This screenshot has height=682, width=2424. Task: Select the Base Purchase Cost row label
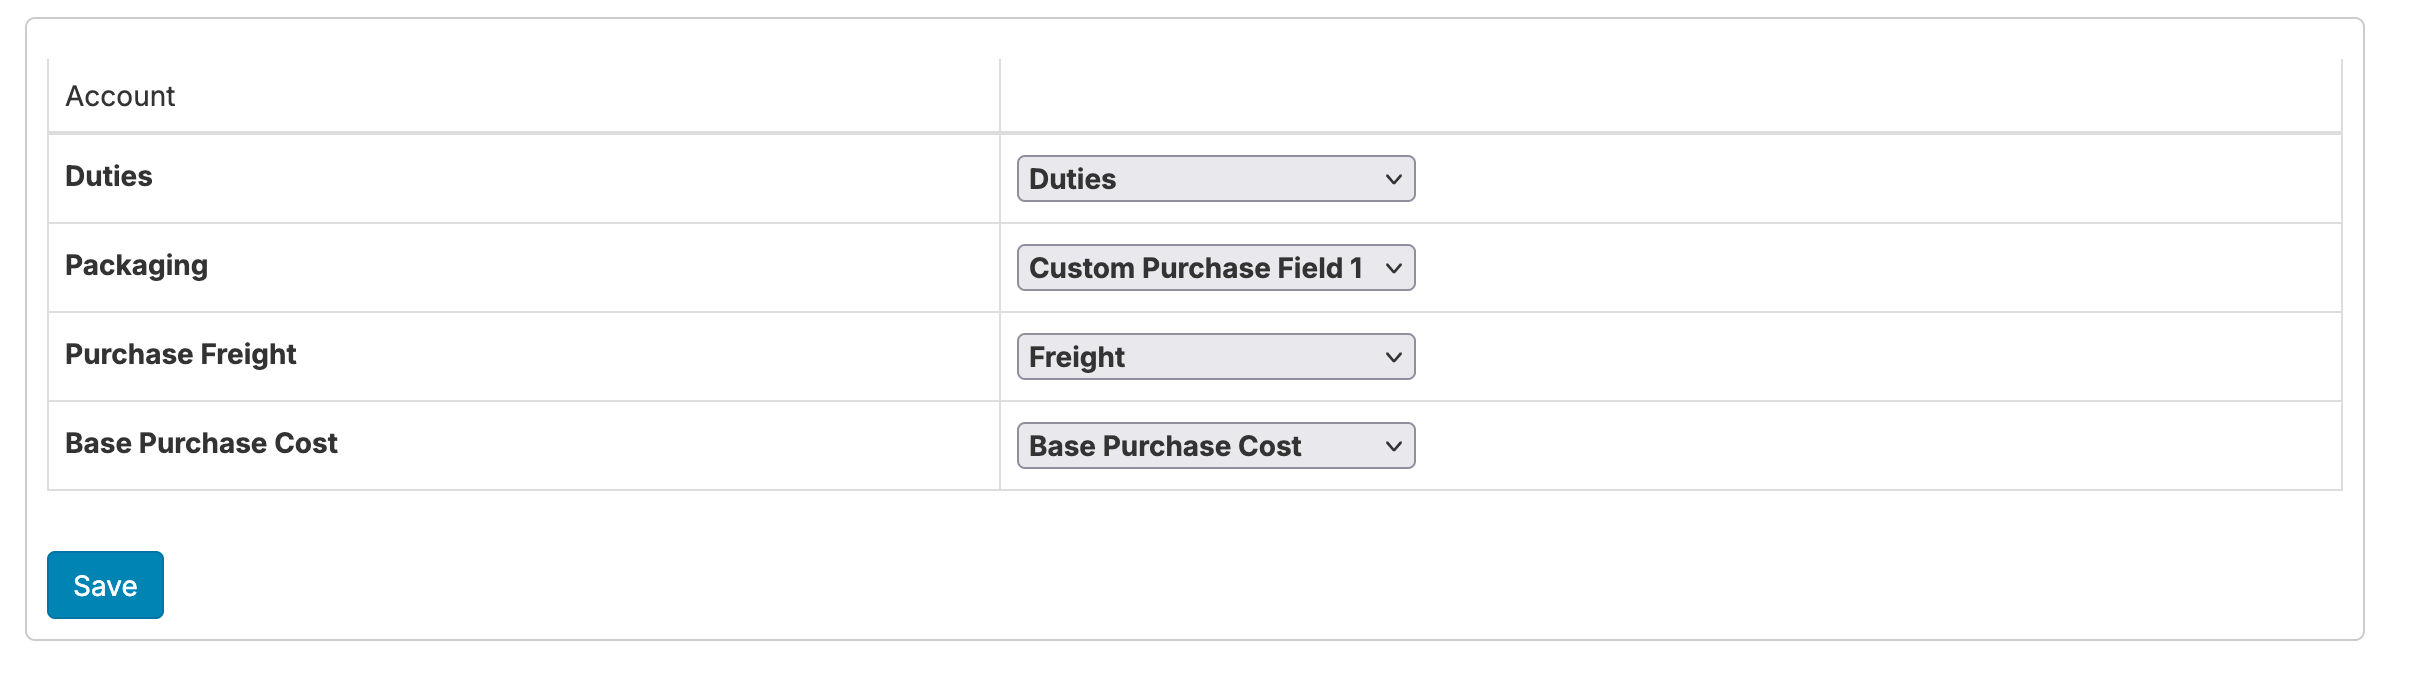pyautogui.click(x=202, y=443)
